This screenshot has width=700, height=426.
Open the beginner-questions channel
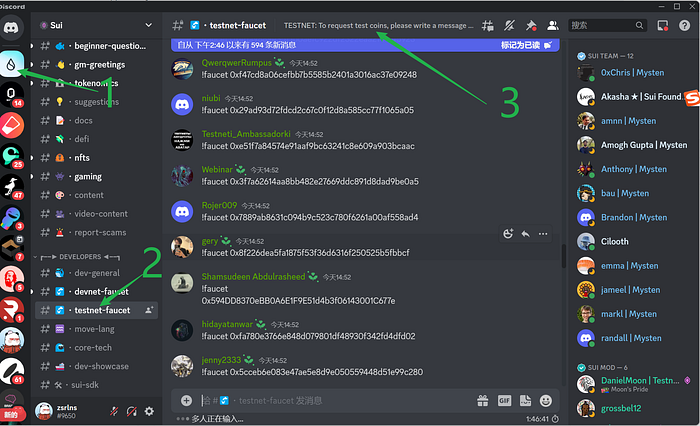(96, 46)
